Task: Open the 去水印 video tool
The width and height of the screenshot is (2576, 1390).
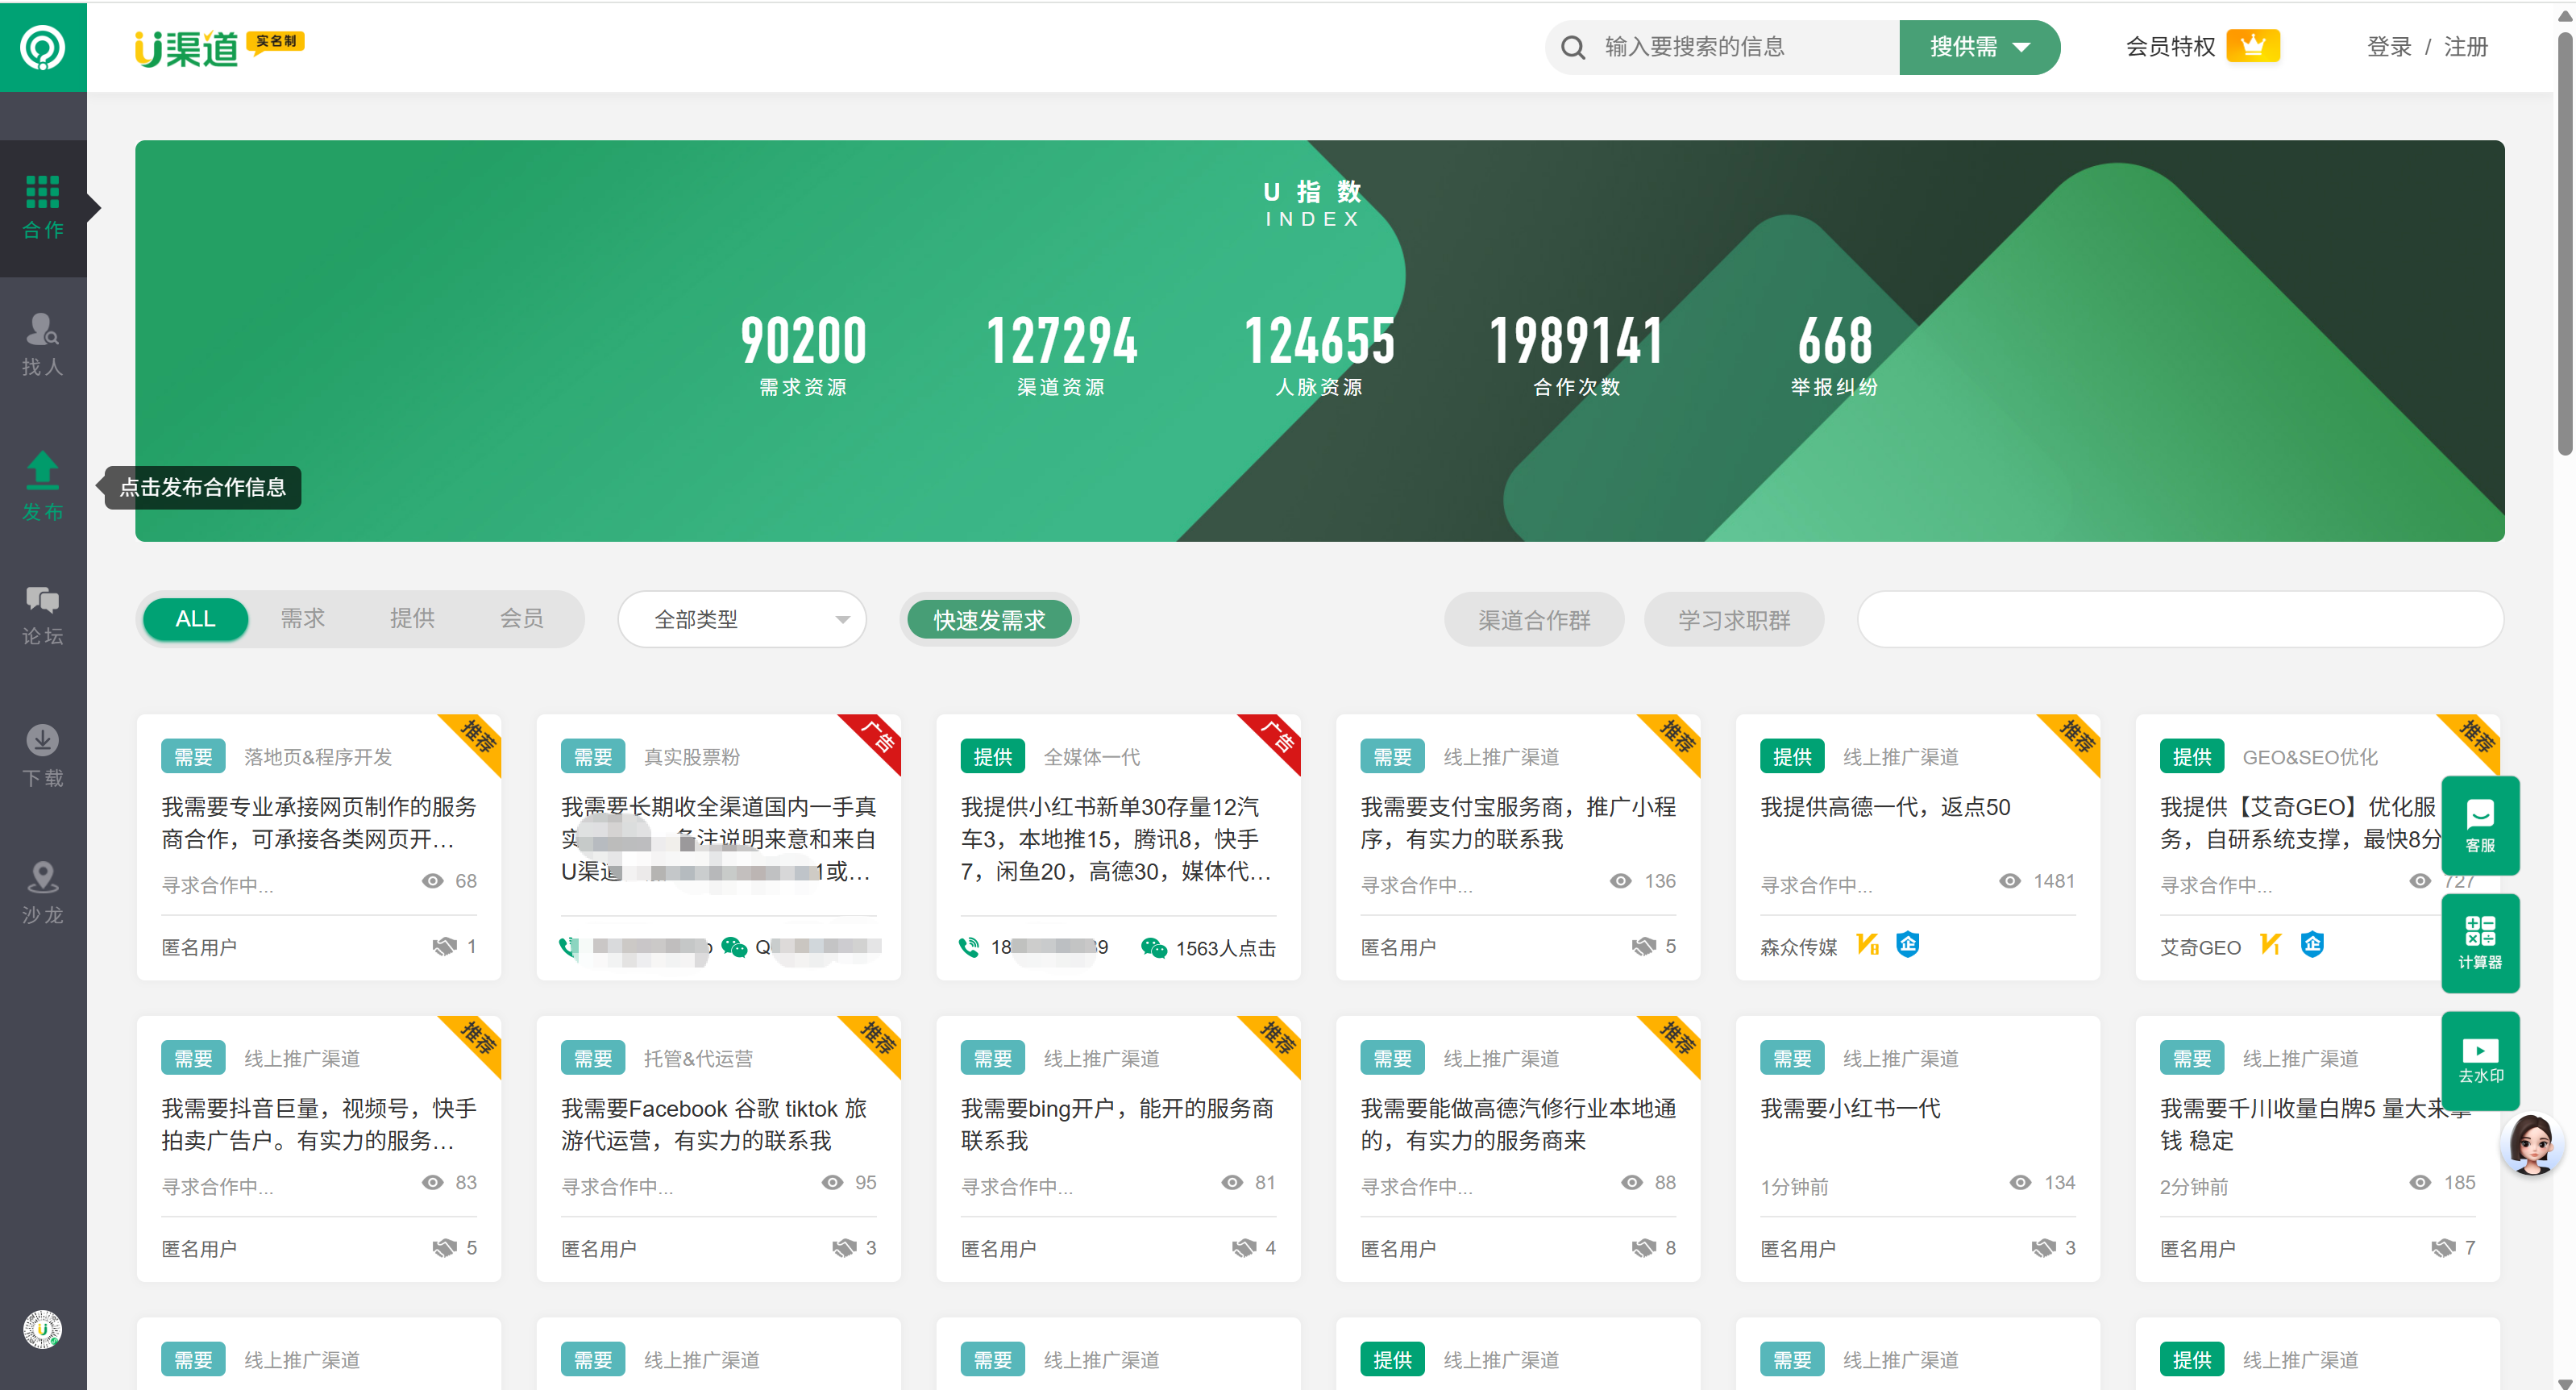Action: pos(2479,1060)
